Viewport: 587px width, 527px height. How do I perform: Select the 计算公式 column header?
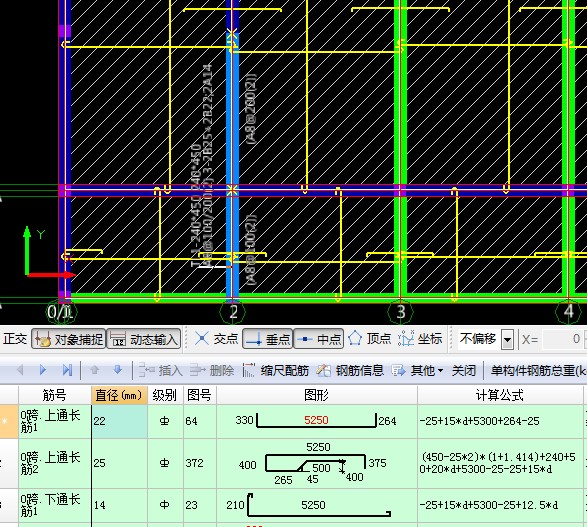[x=500, y=395]
